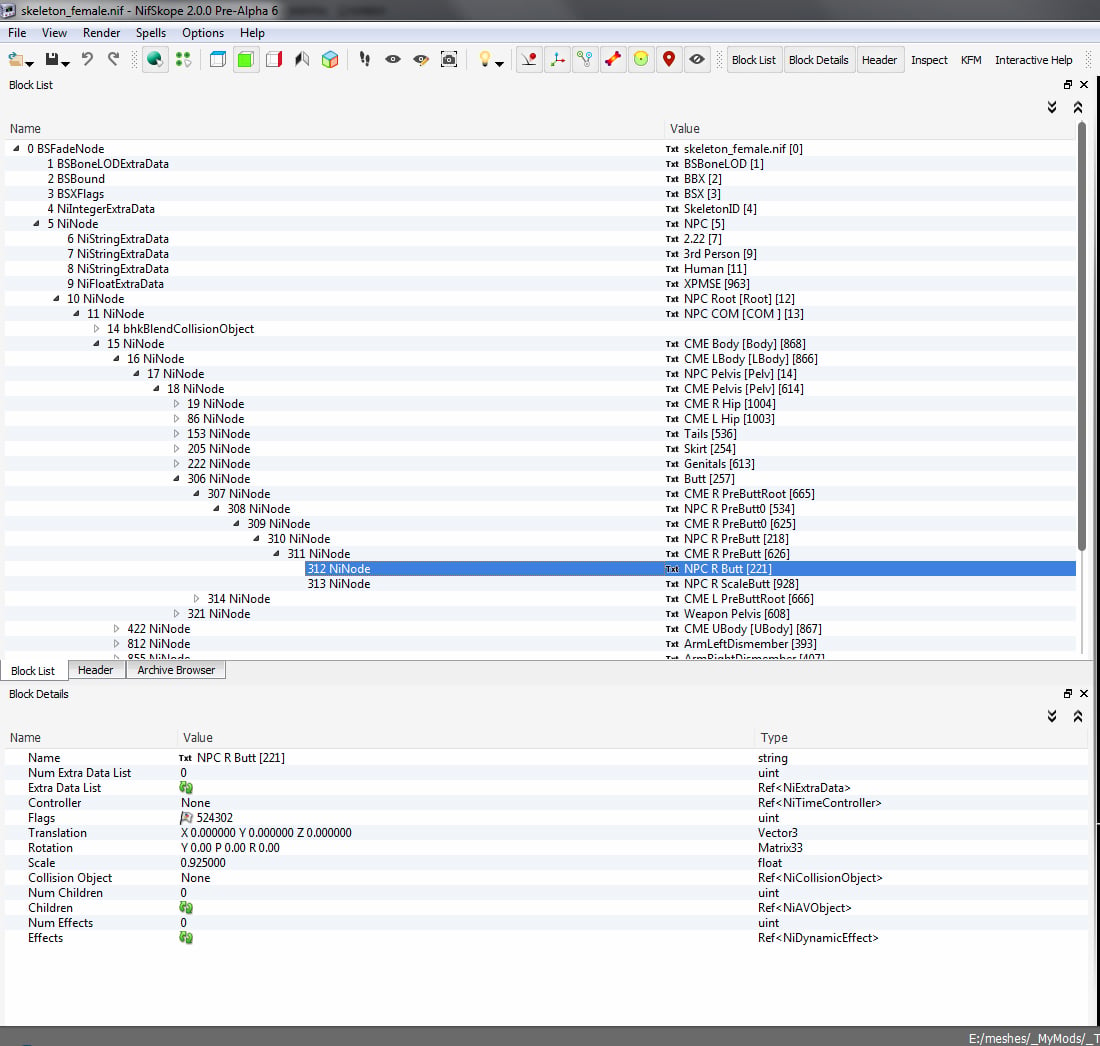Select the 313 NiNode row
This screenshot has width=1100, height=1046.
pos(540,584)
